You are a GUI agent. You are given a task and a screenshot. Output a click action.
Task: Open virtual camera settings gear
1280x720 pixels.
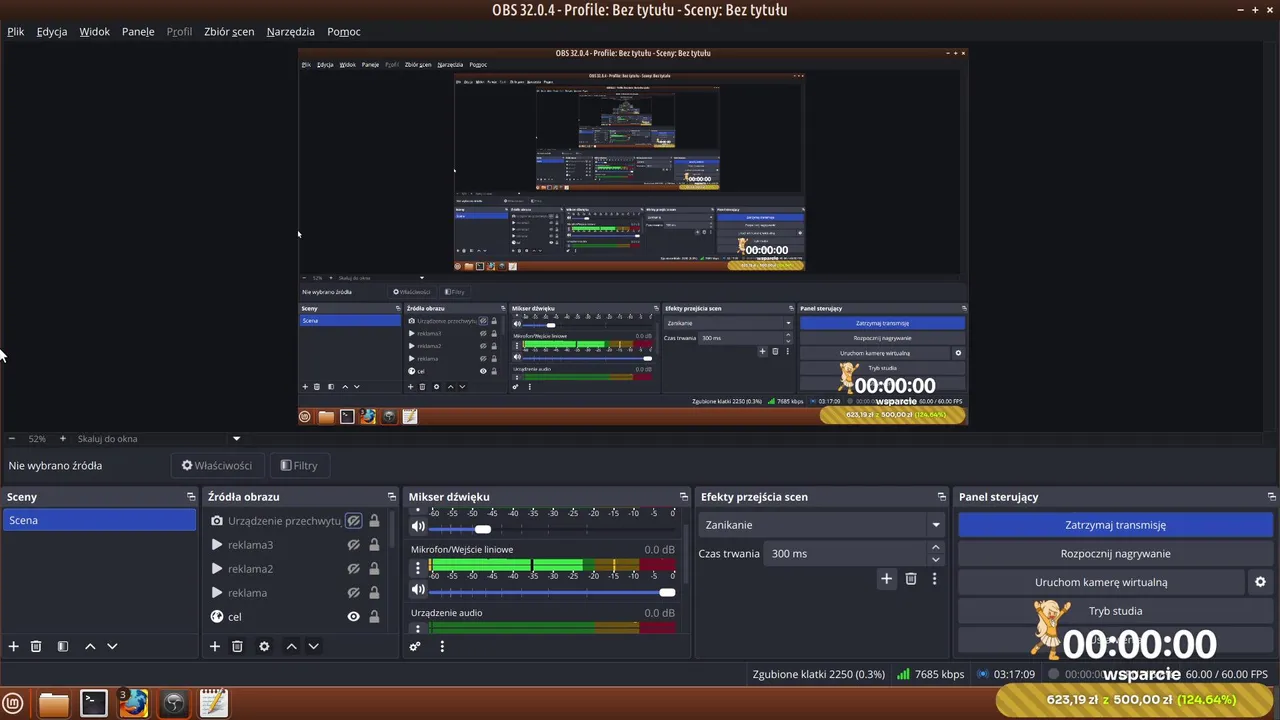tap(1260, 582)
